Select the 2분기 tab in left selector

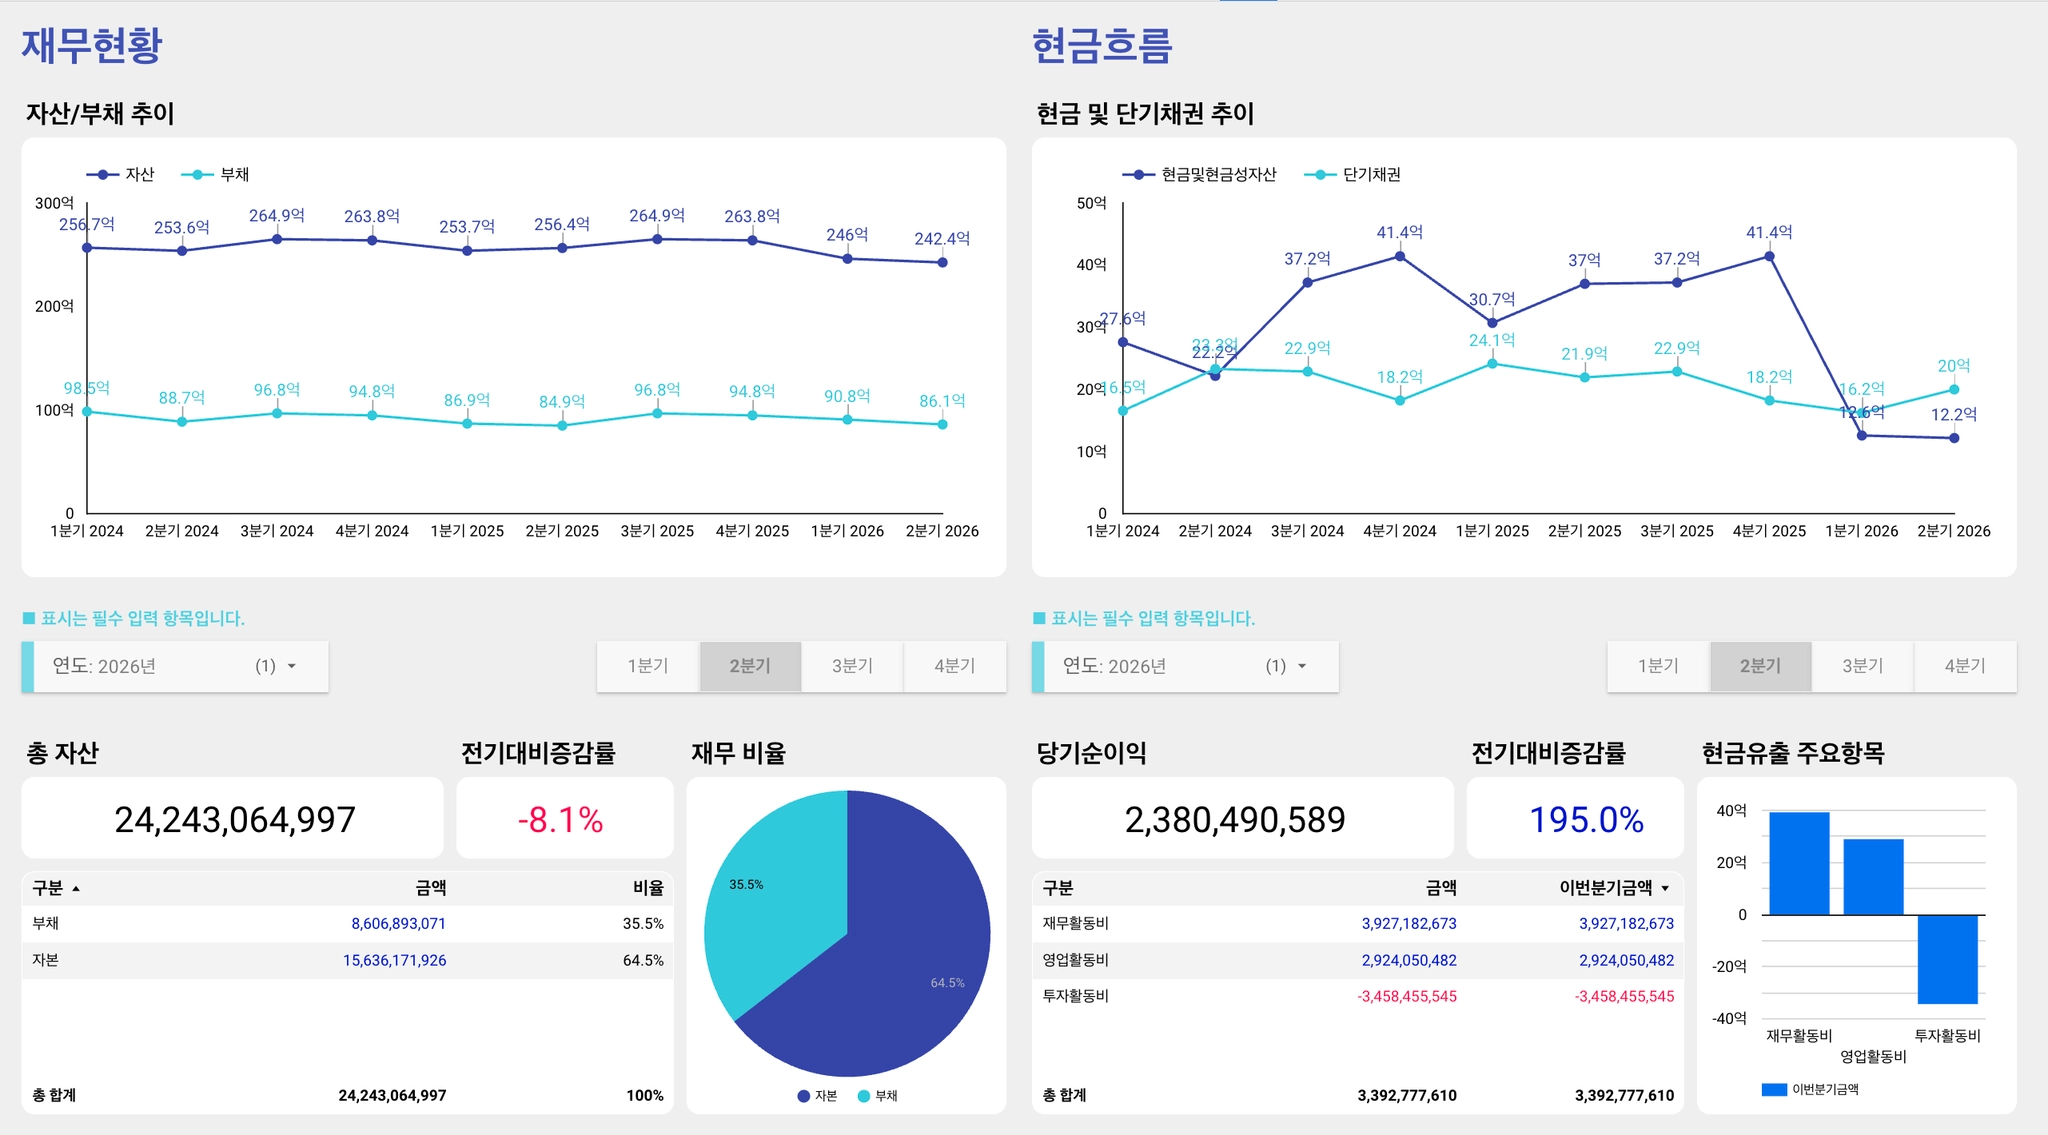pyautogui.click(x=750, y=666)
